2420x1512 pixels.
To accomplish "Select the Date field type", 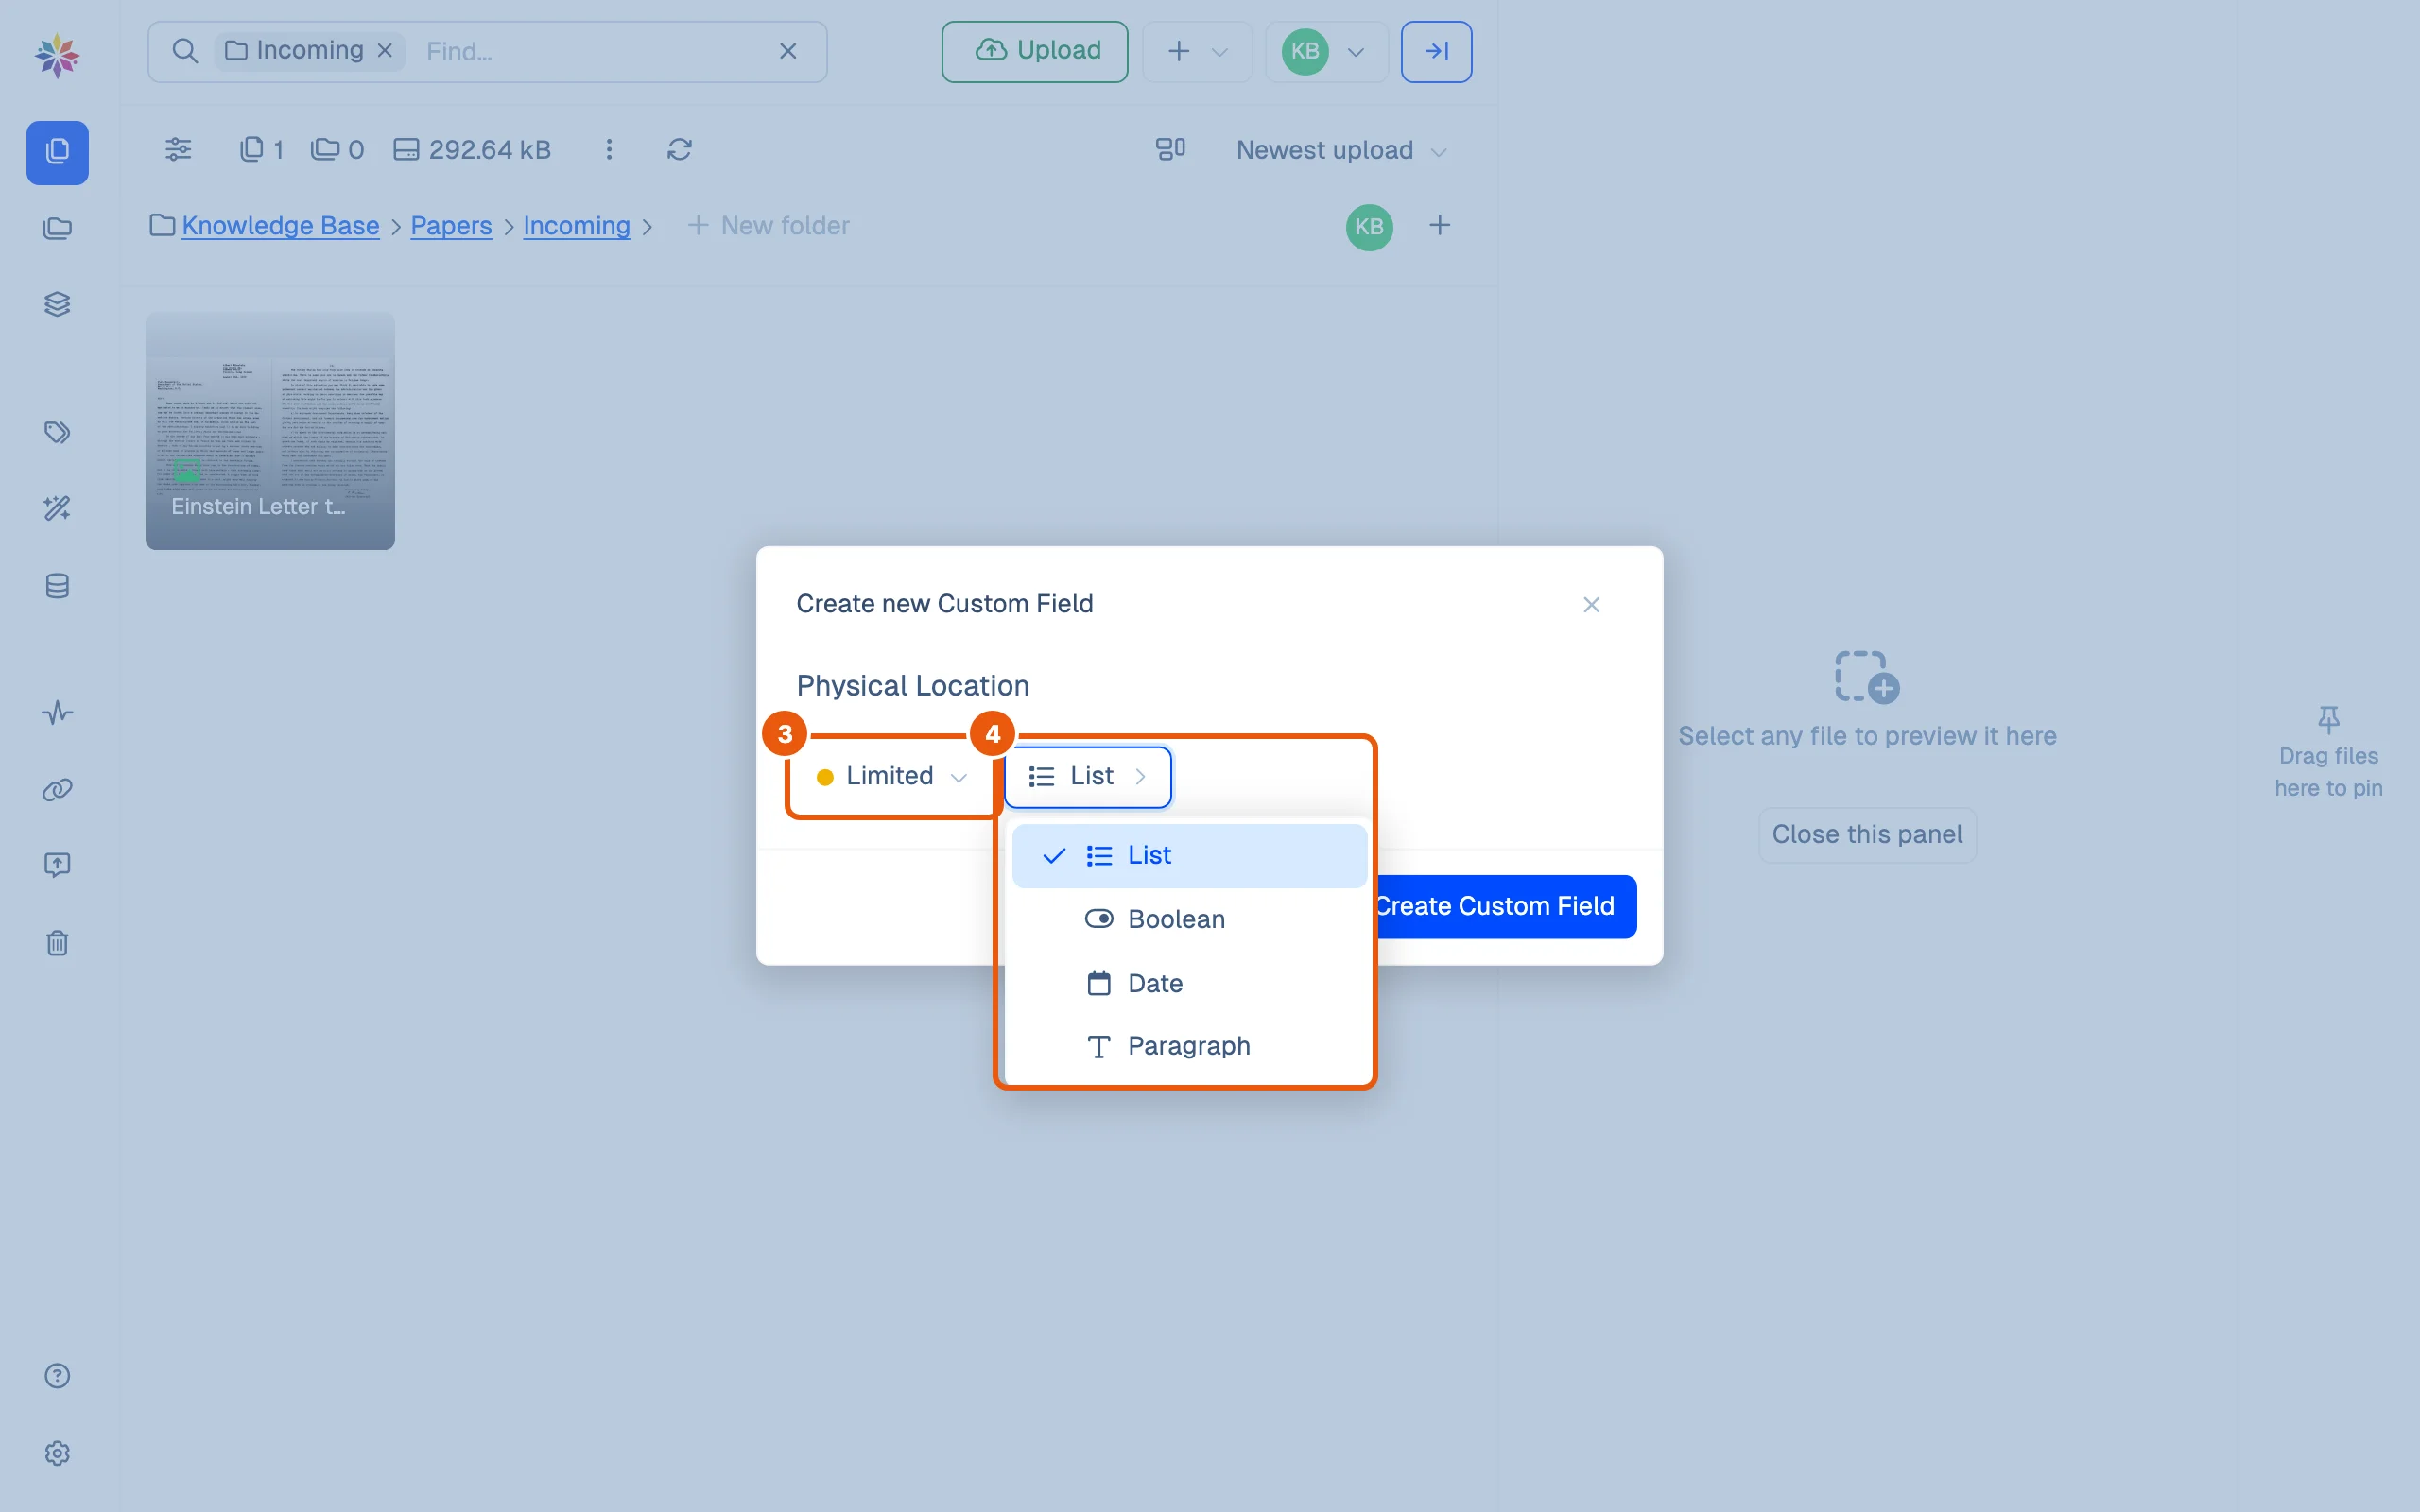I will (x=1189, y=983).
